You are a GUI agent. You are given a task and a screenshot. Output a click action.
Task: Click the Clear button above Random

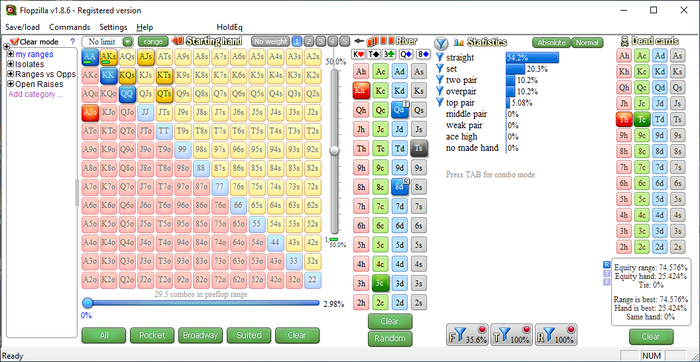point(390,321)
